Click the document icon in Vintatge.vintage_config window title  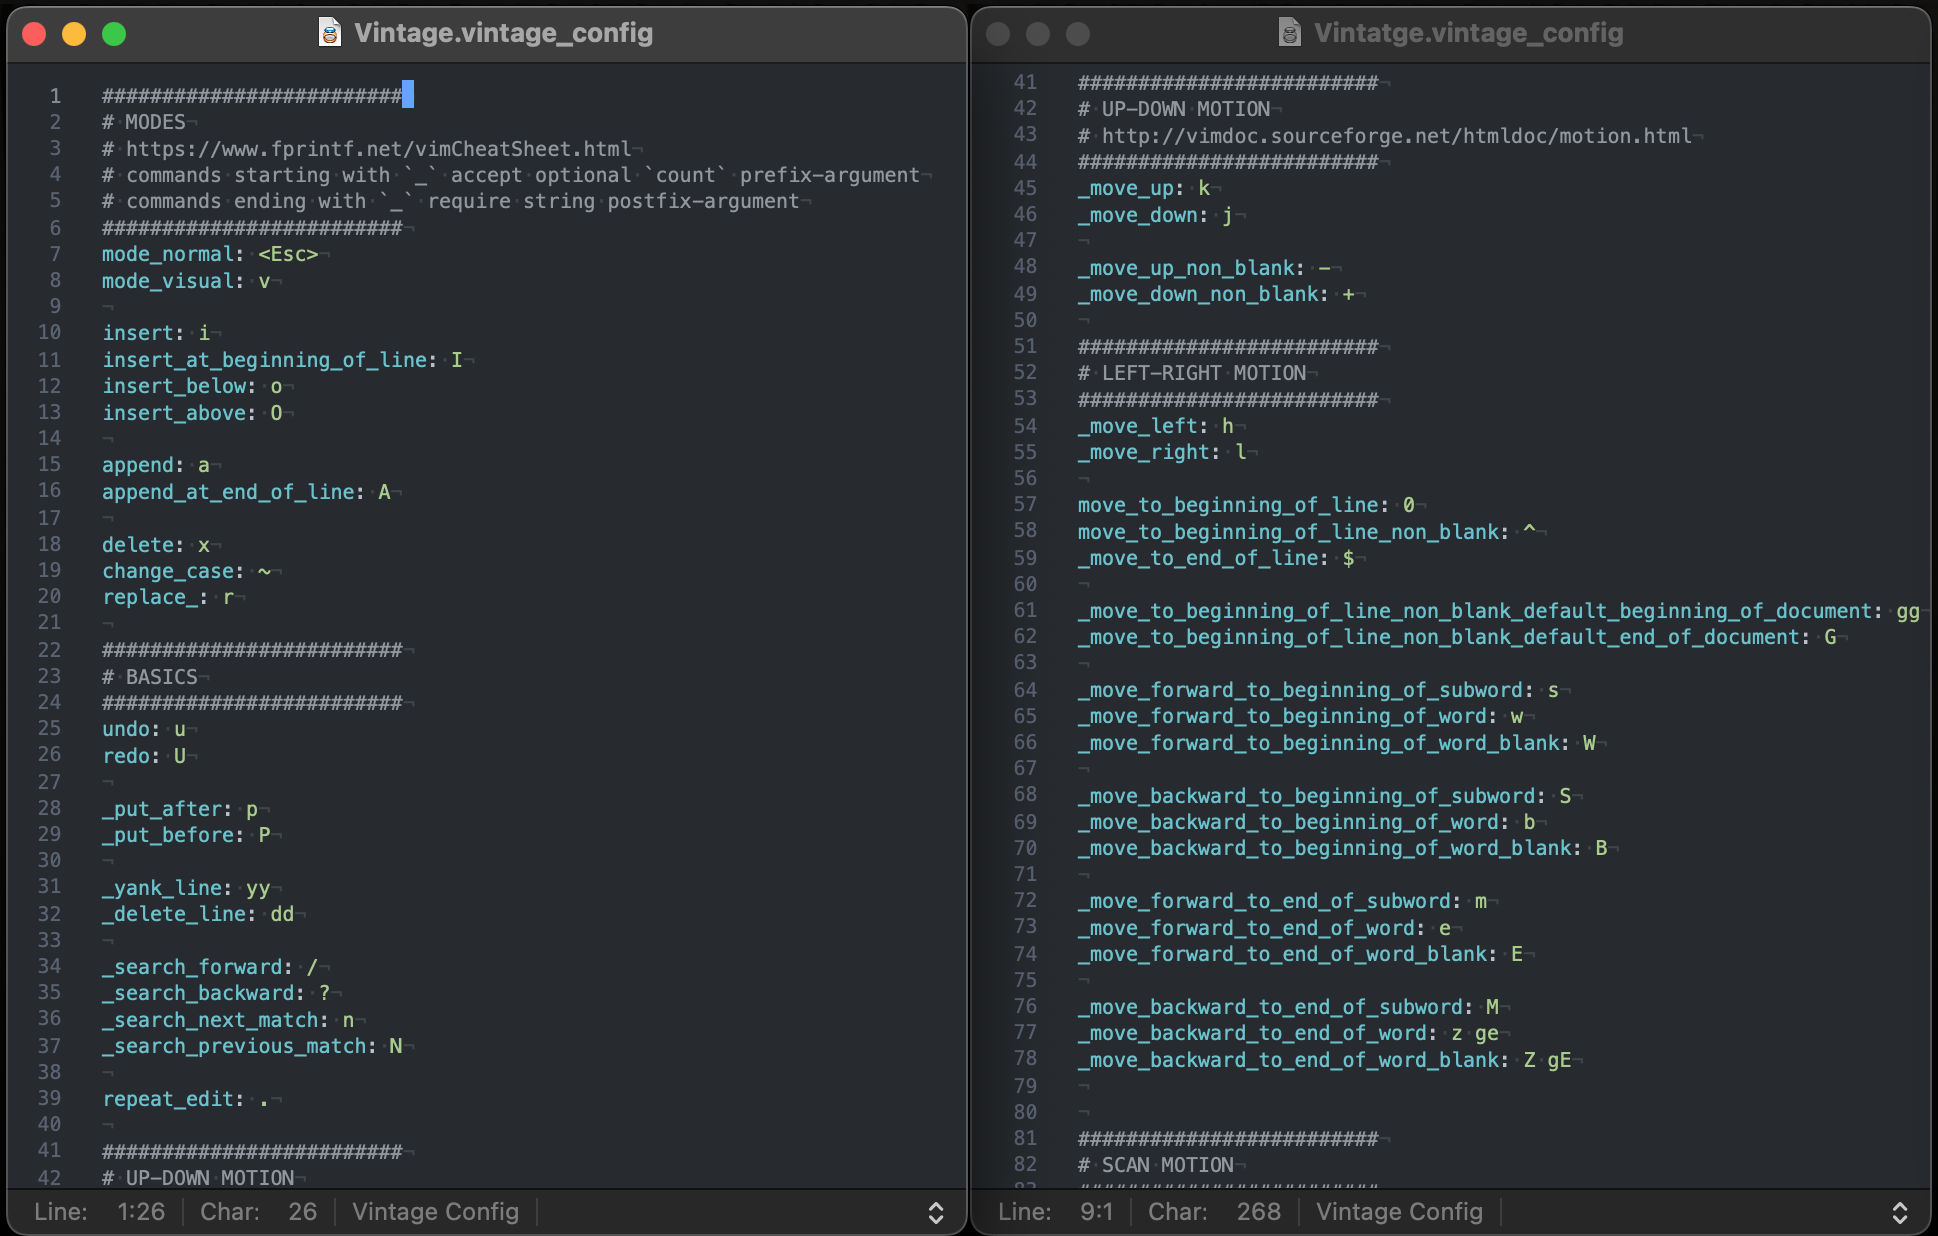pos(1290,33)
